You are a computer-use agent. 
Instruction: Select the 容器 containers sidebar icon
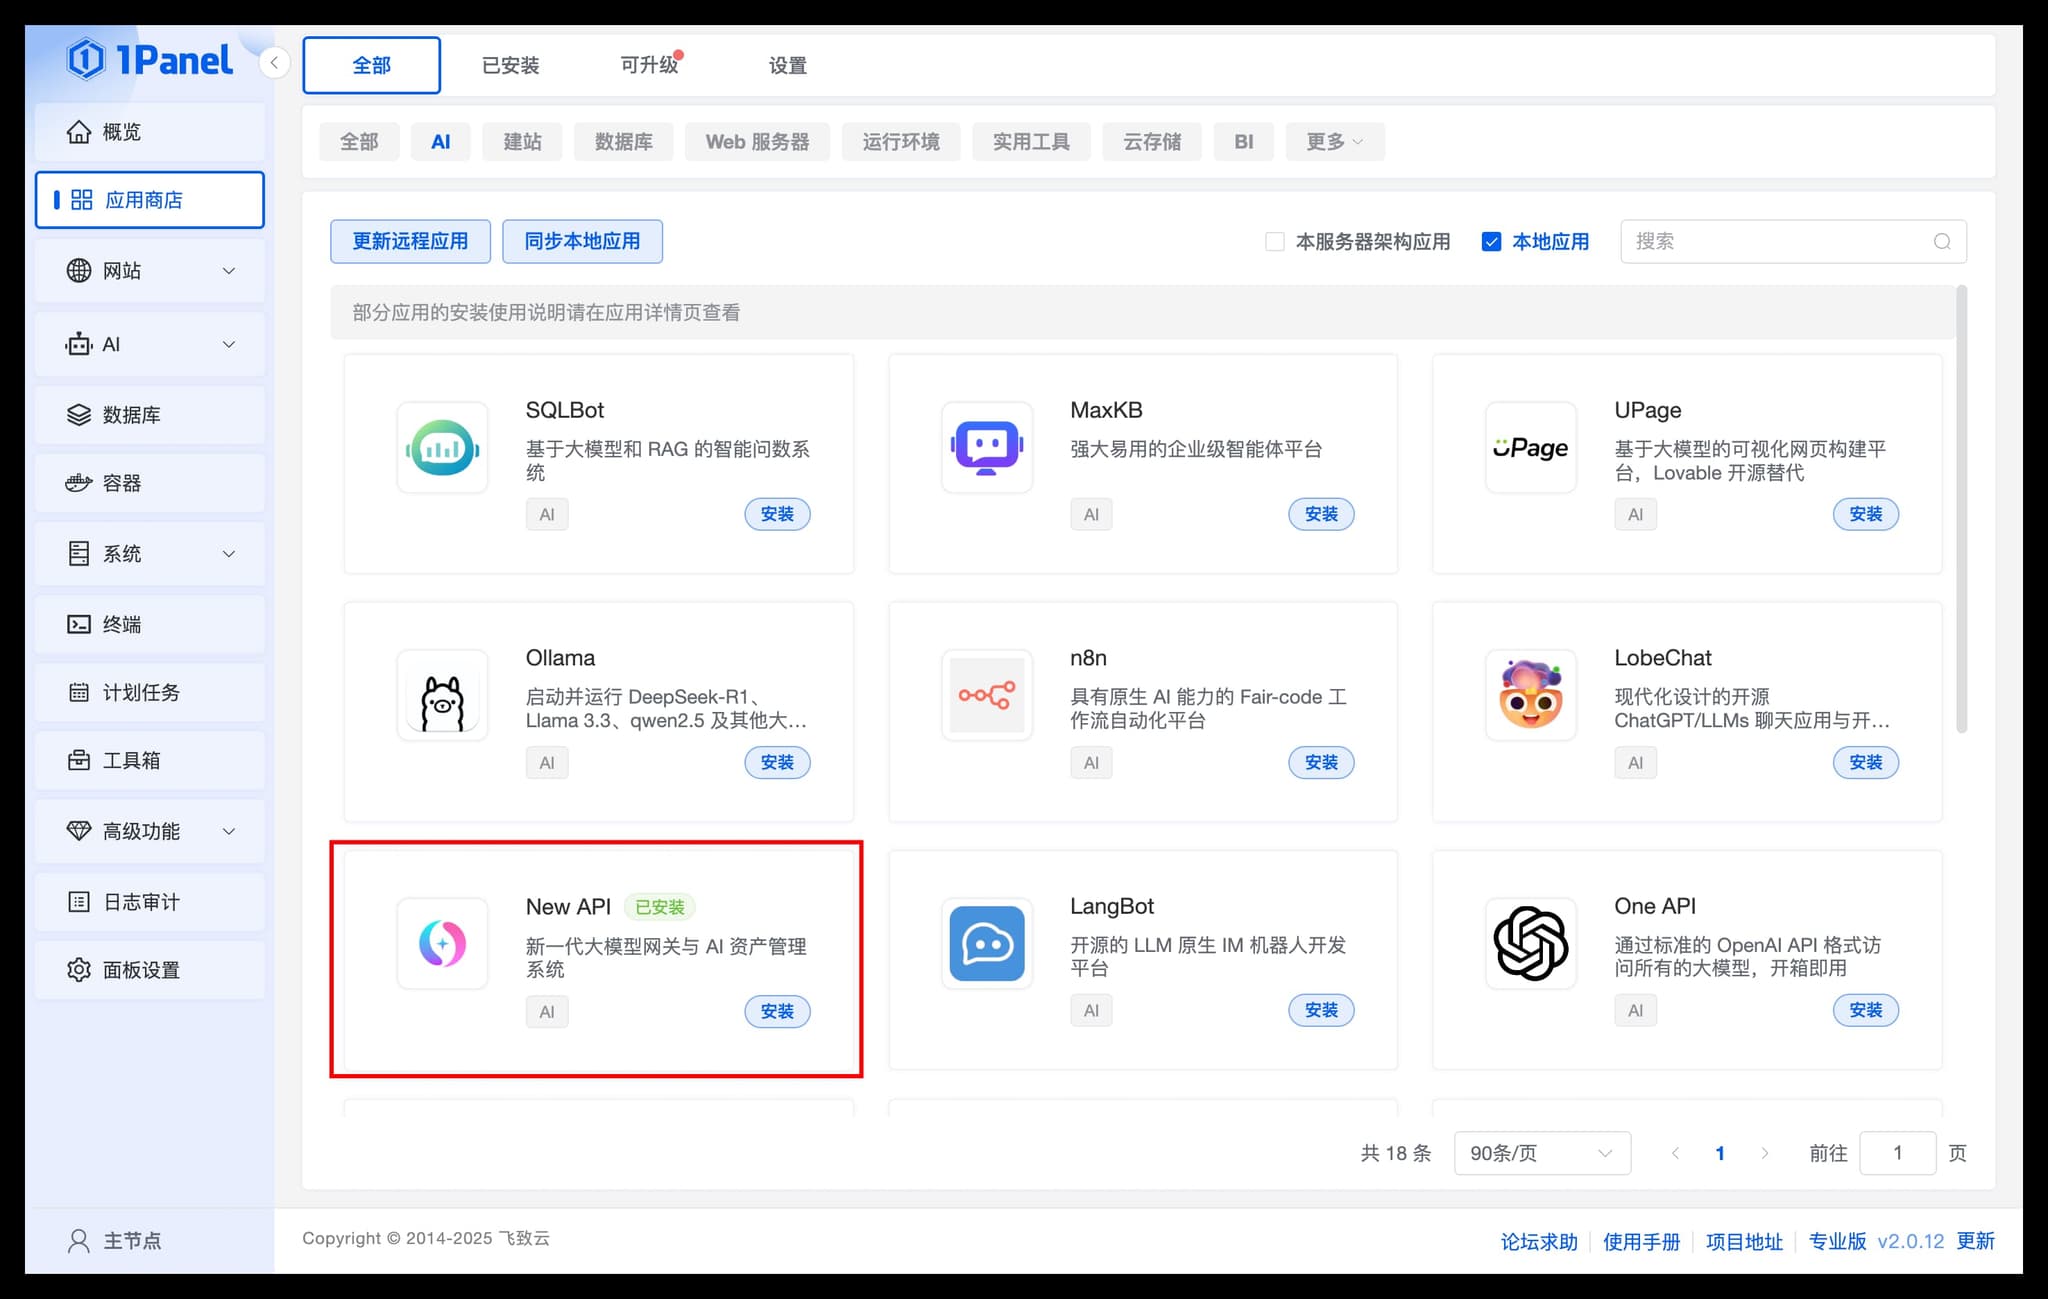(80, 483)
